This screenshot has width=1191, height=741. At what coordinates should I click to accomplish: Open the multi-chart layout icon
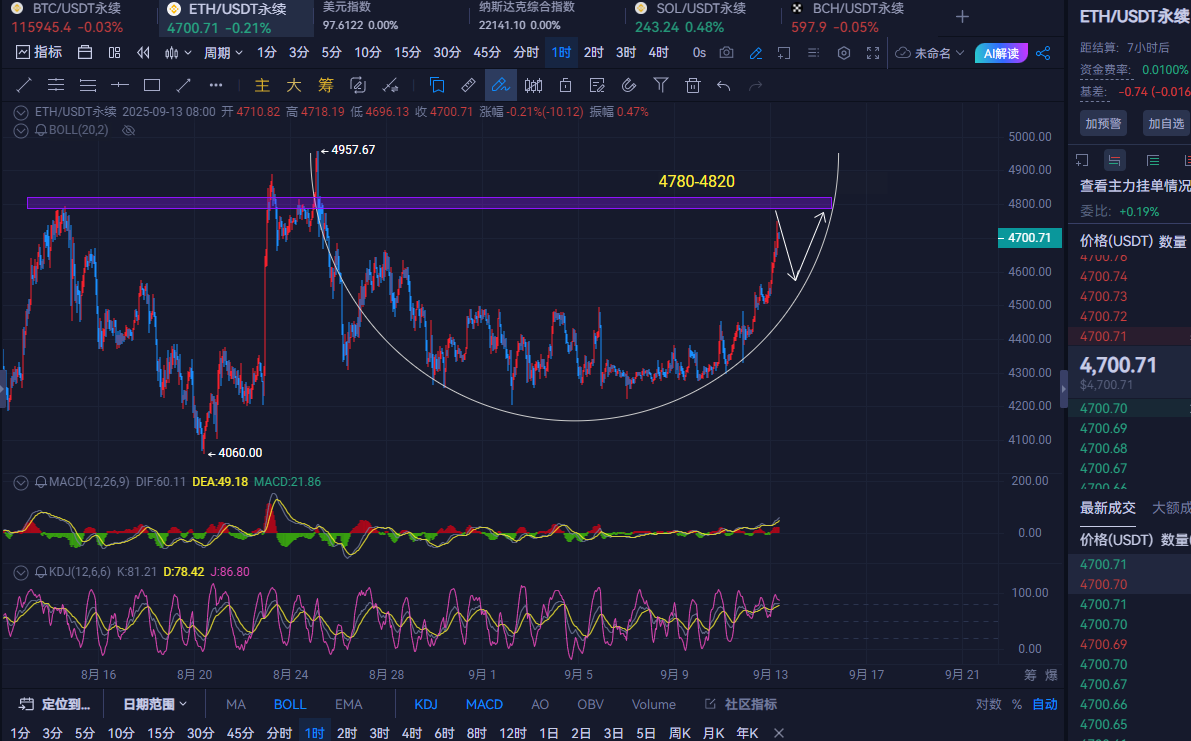115,52
